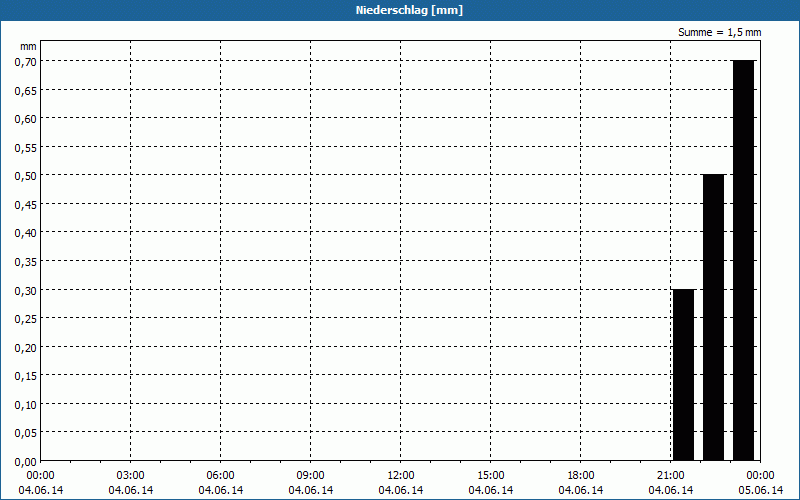Screen dimensions: 800x500
Task: Click the Summe = 1,5 mm label
Action: [719, 32]
